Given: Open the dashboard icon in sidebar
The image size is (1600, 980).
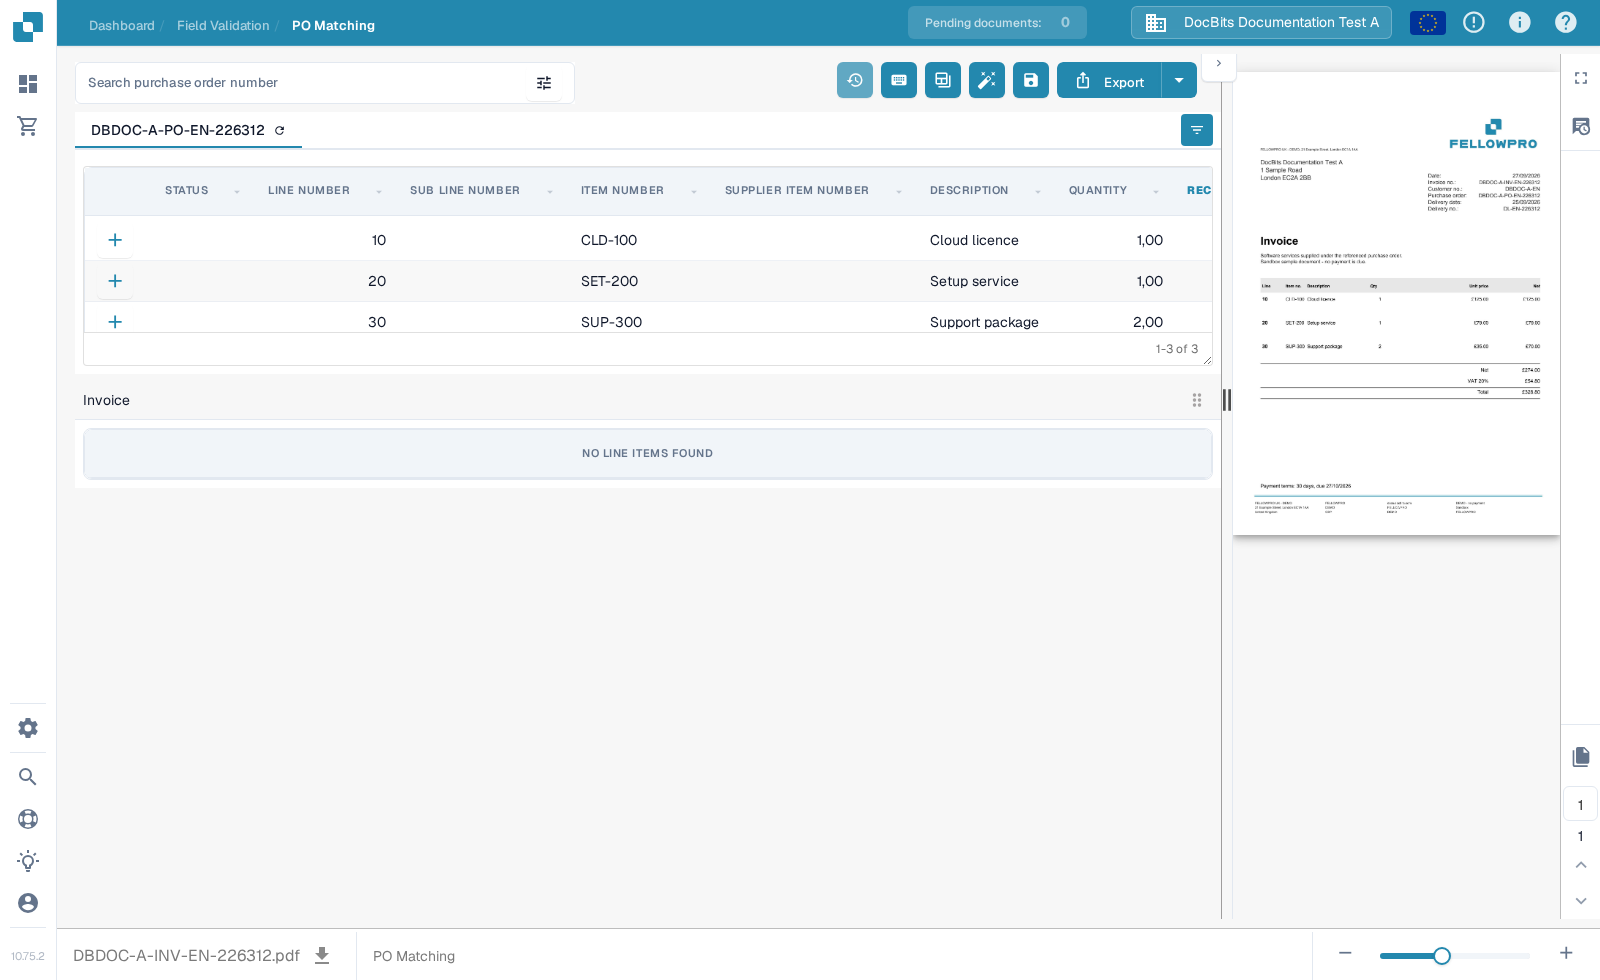Looking at the screenshot, I should point(28,84).
